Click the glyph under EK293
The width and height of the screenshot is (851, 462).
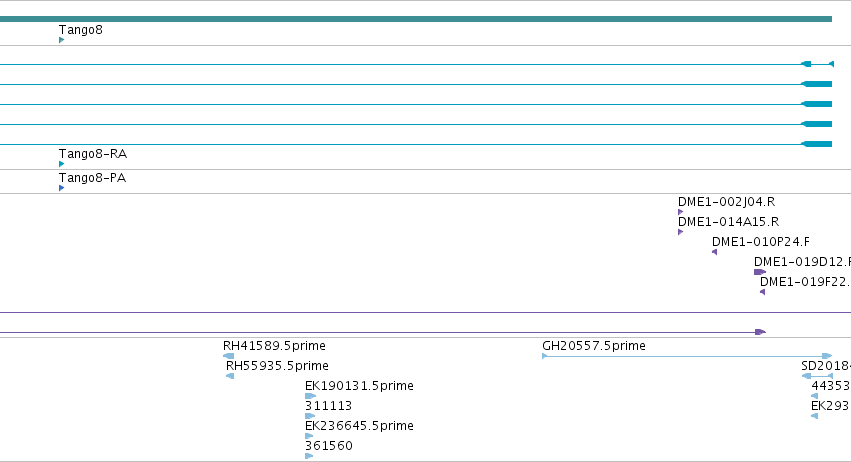(x=814, y=416)
